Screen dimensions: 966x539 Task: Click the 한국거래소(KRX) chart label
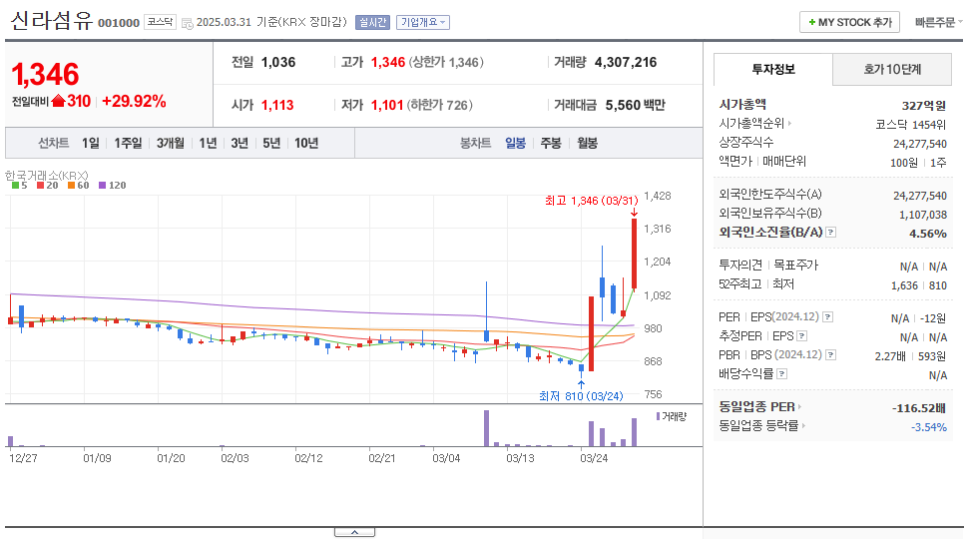pyautogui.click(x=47, y=176)
